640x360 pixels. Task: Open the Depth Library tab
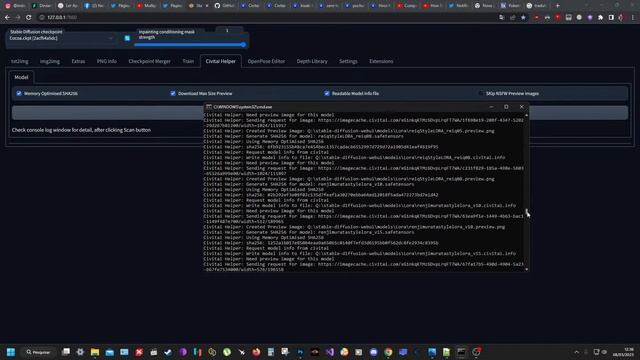[312, 61]
